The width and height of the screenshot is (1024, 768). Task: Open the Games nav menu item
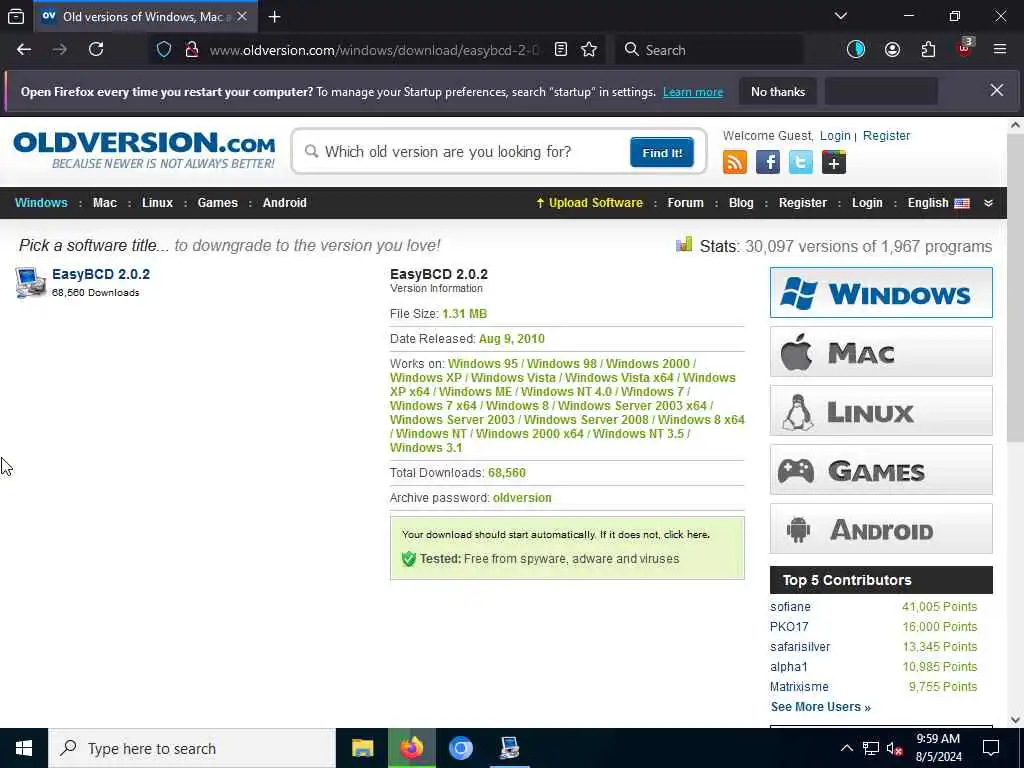coord(217,203)
